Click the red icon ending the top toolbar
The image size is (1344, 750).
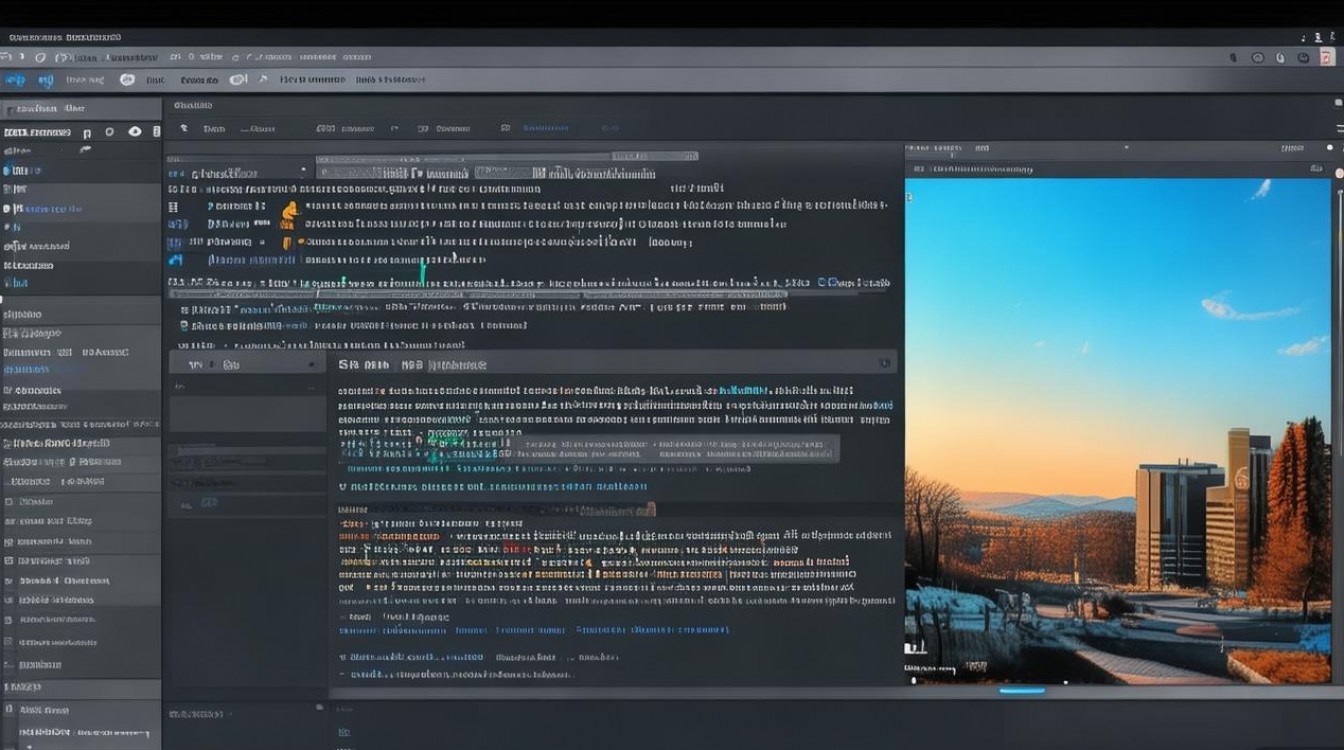1327,58
